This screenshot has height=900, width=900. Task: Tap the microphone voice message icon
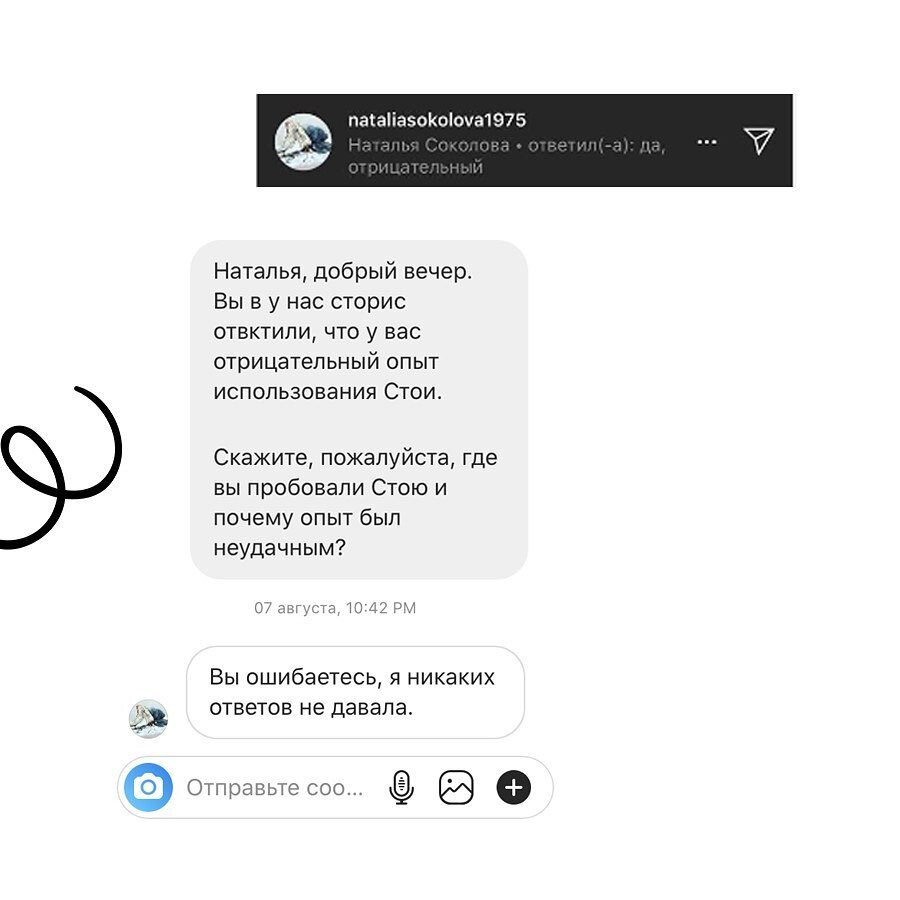point(401,787)
